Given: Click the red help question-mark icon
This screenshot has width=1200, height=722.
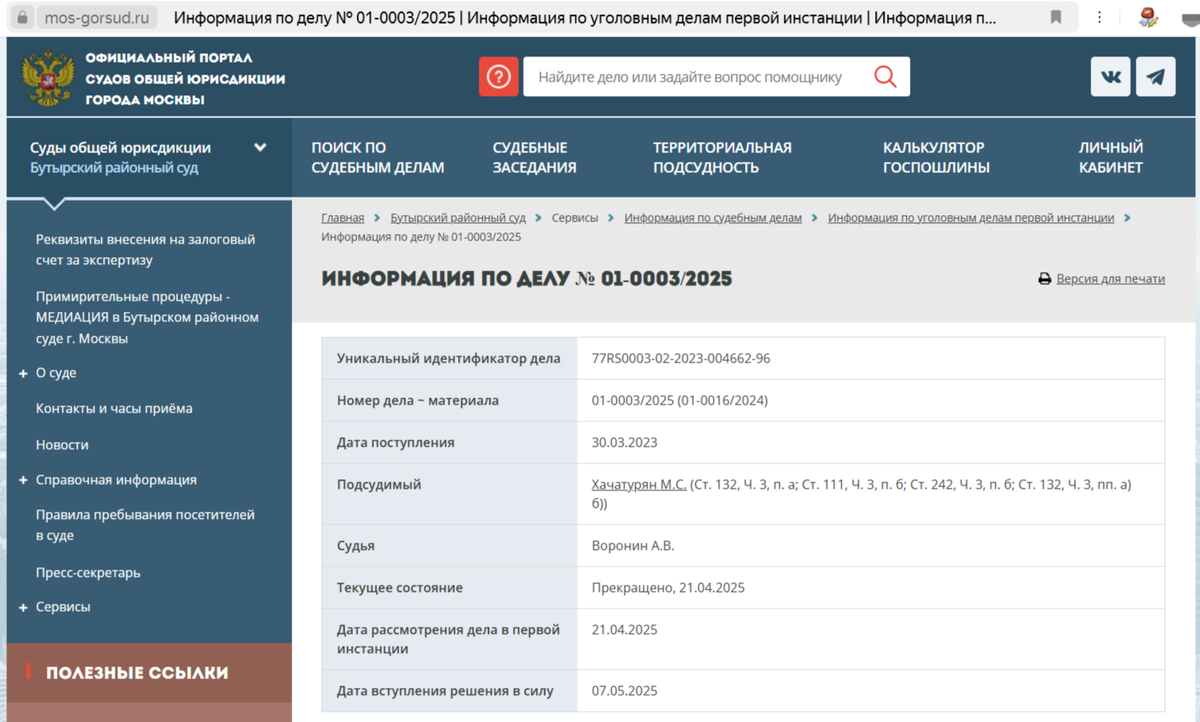Looking at the screenshot, I should coord(498,76).
